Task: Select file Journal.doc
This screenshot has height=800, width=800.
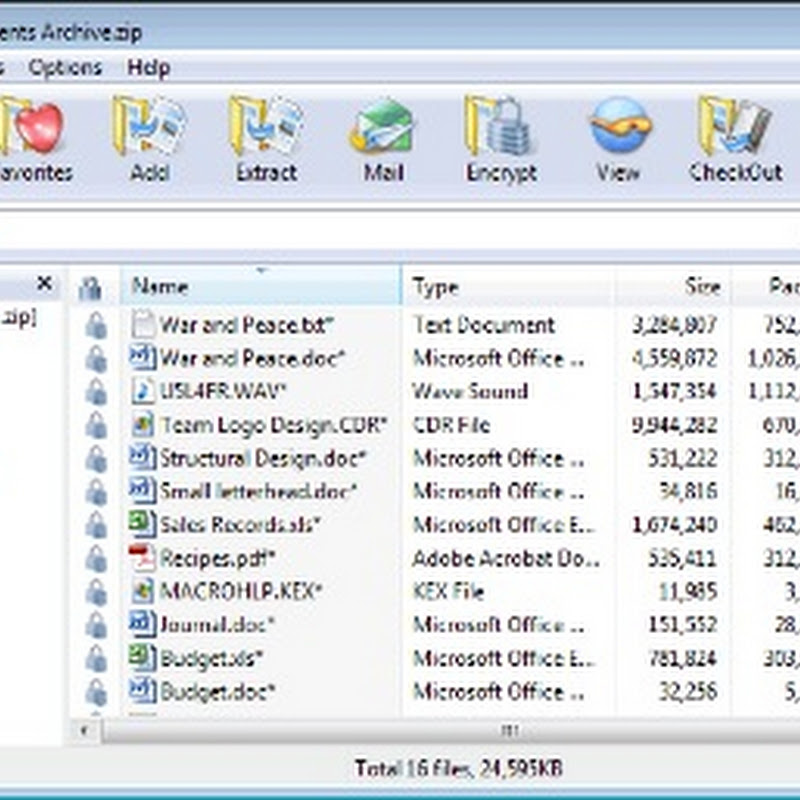Action: pyautogui.click(x=217, y=625)
